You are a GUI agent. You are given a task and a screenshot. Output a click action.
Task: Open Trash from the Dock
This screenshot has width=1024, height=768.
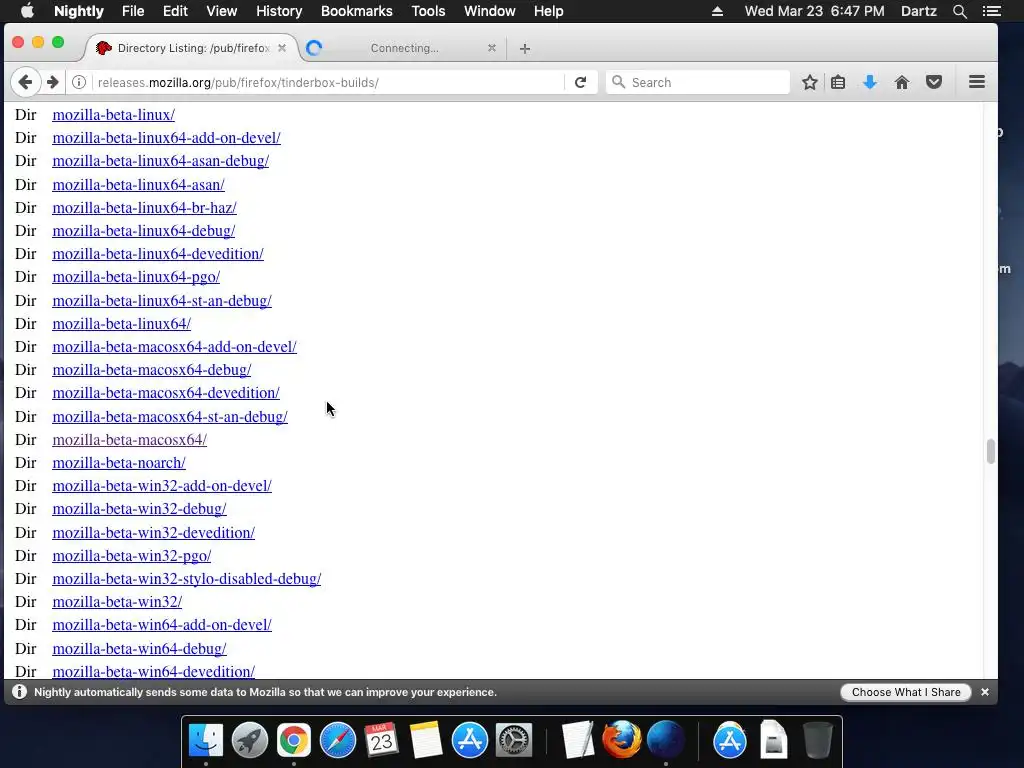tap(817, 741)
